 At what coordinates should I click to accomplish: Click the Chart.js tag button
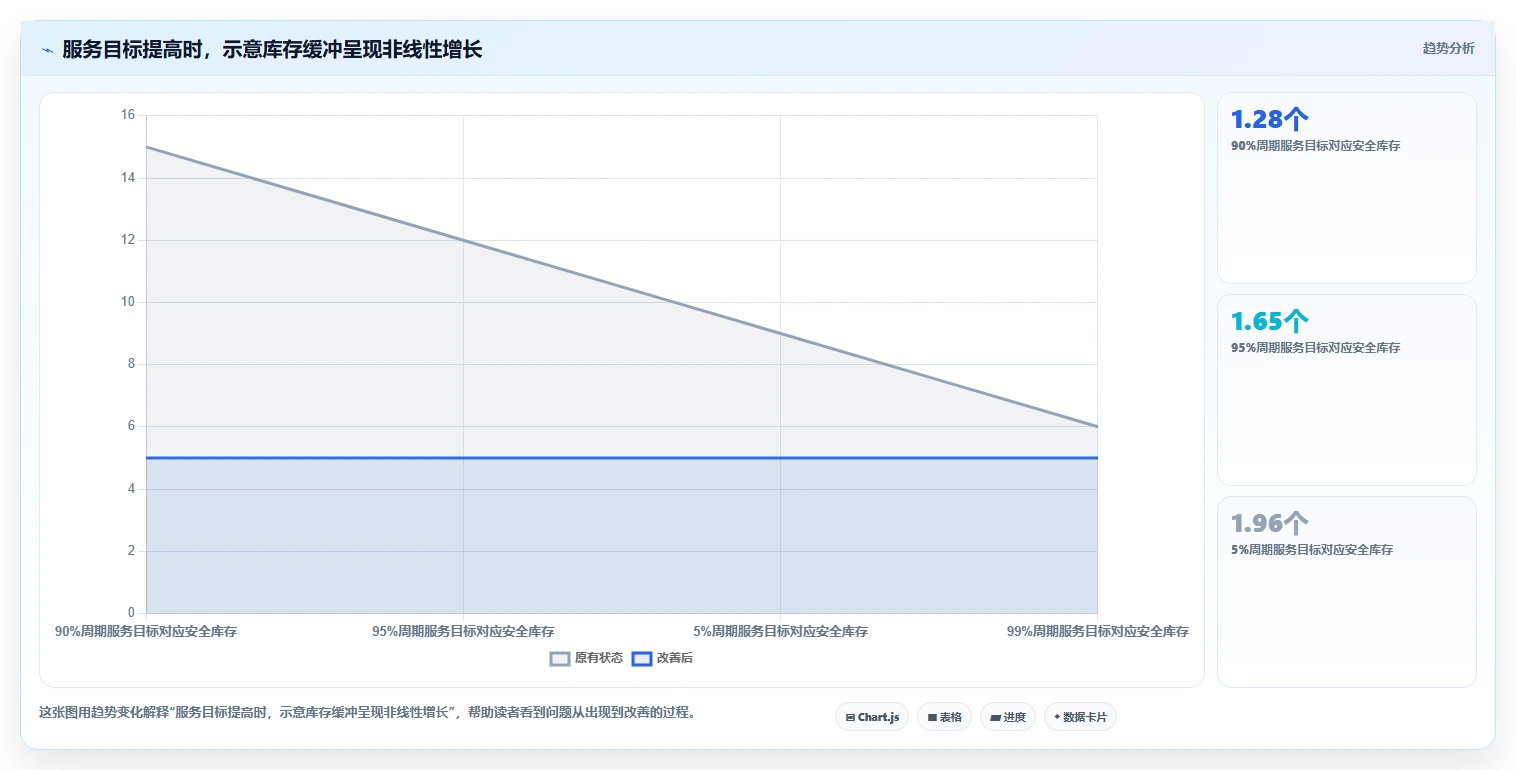(872, 717)
